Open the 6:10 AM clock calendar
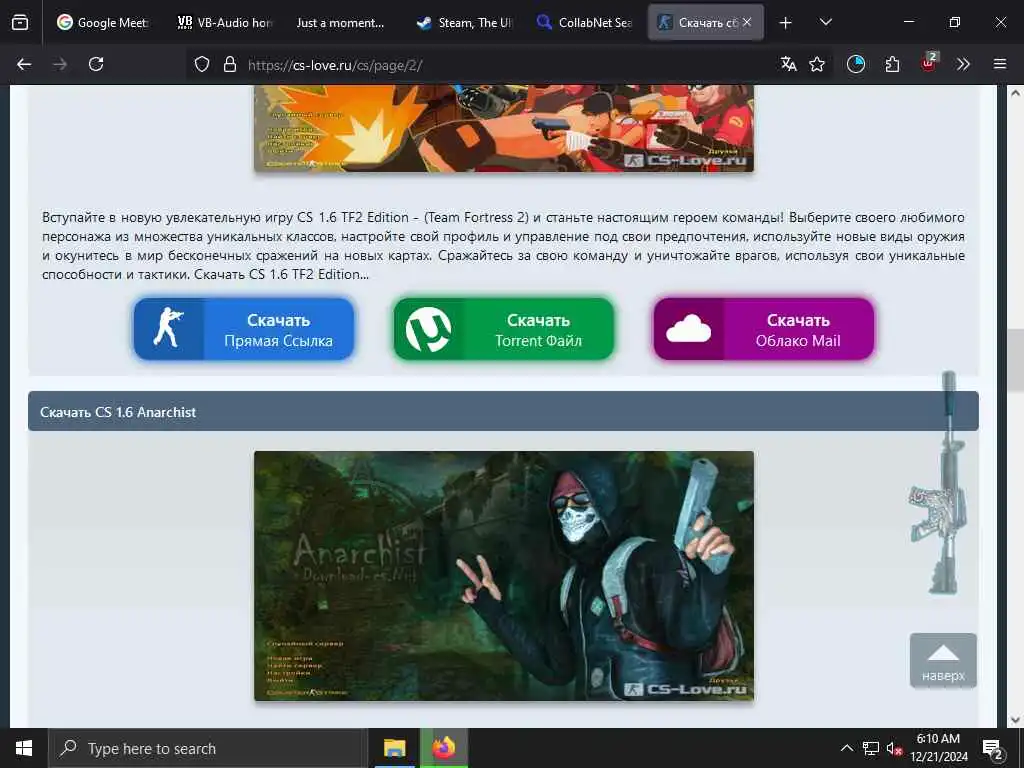 [938, 748]
